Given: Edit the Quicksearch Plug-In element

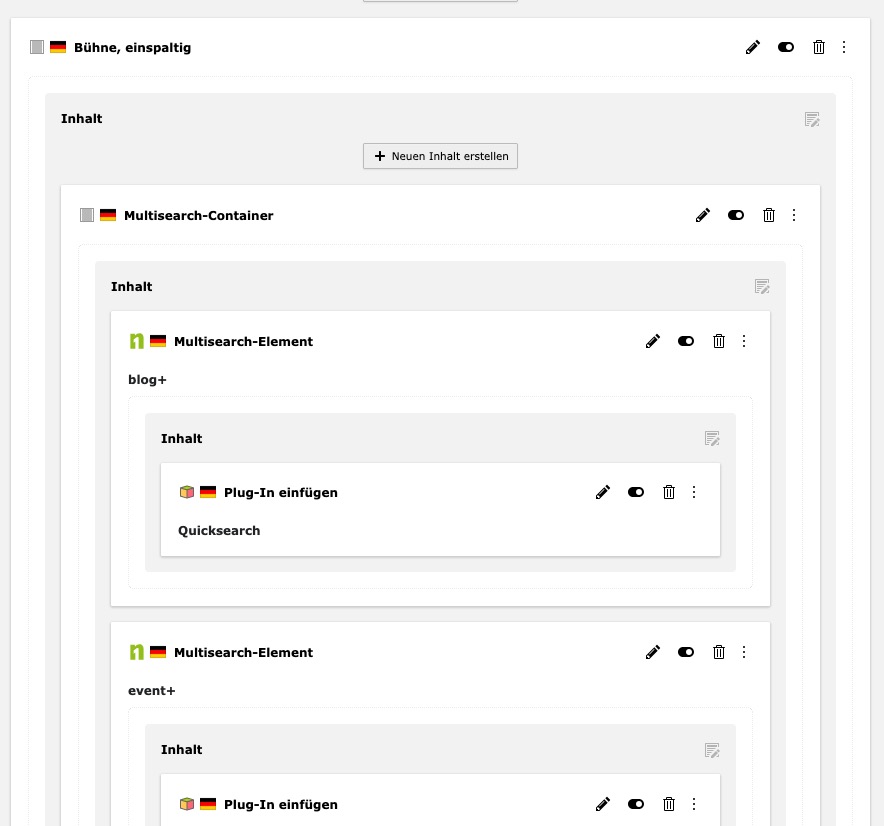Looking at the screenshot, I should pos(602,492).
